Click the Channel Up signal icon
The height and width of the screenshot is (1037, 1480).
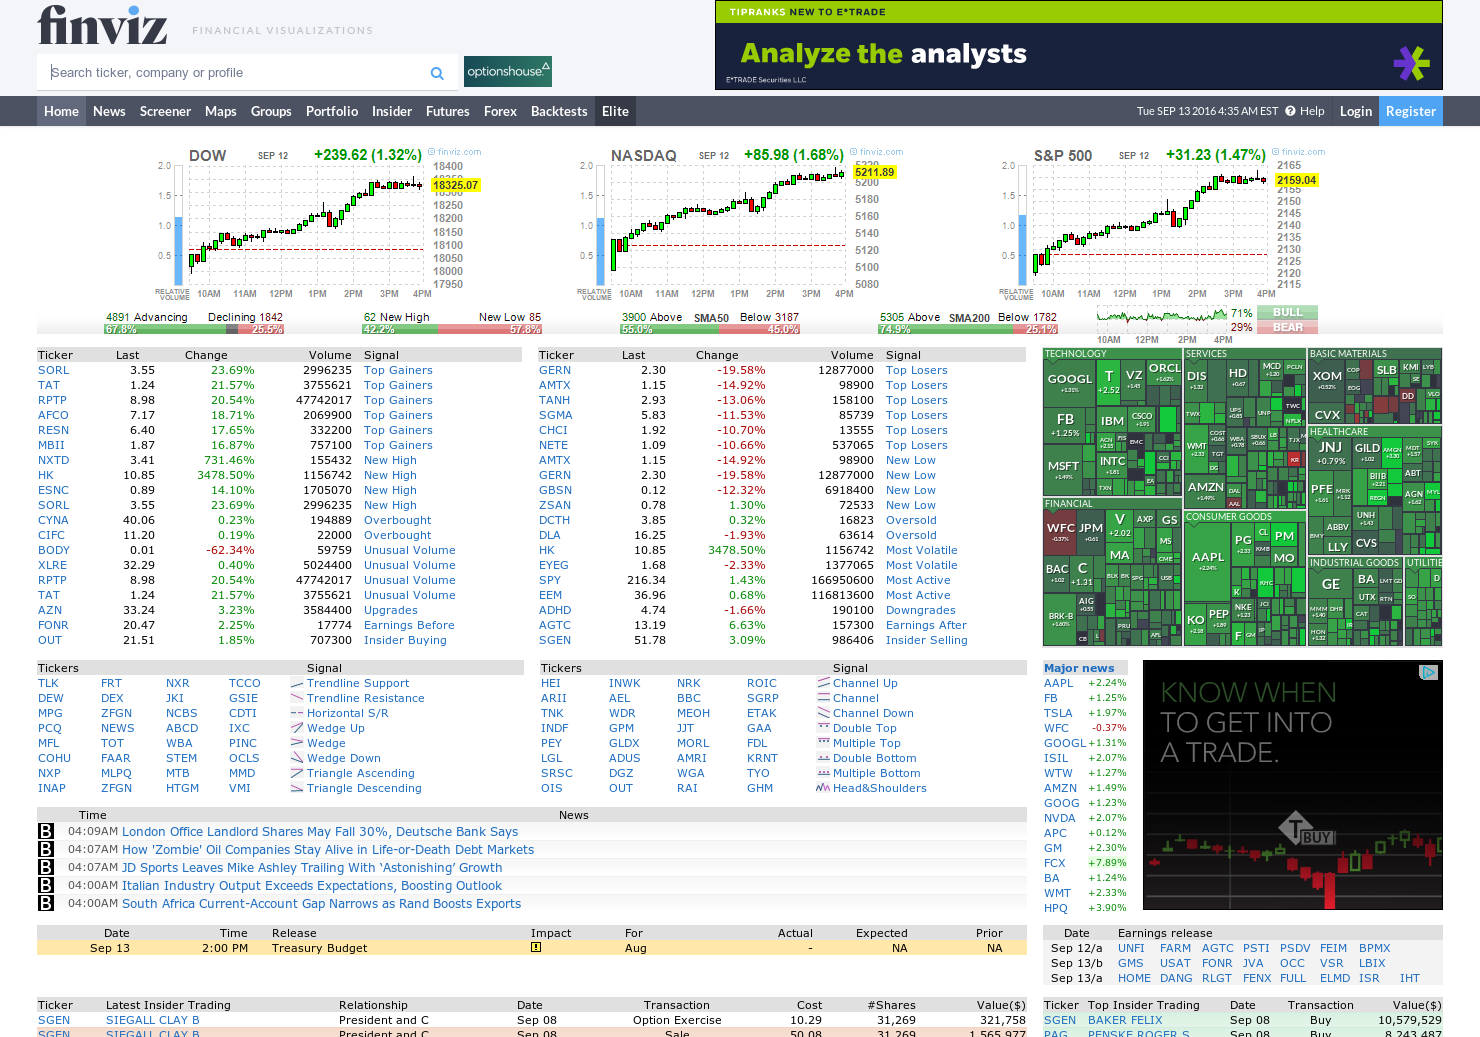(x=822, y=683)
